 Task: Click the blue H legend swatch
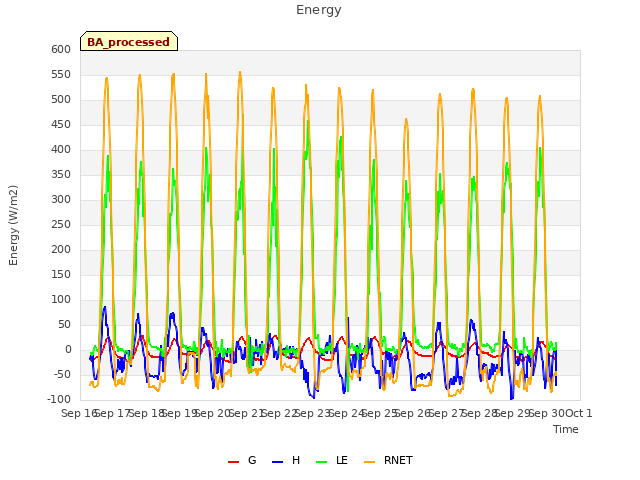point(278,462)
